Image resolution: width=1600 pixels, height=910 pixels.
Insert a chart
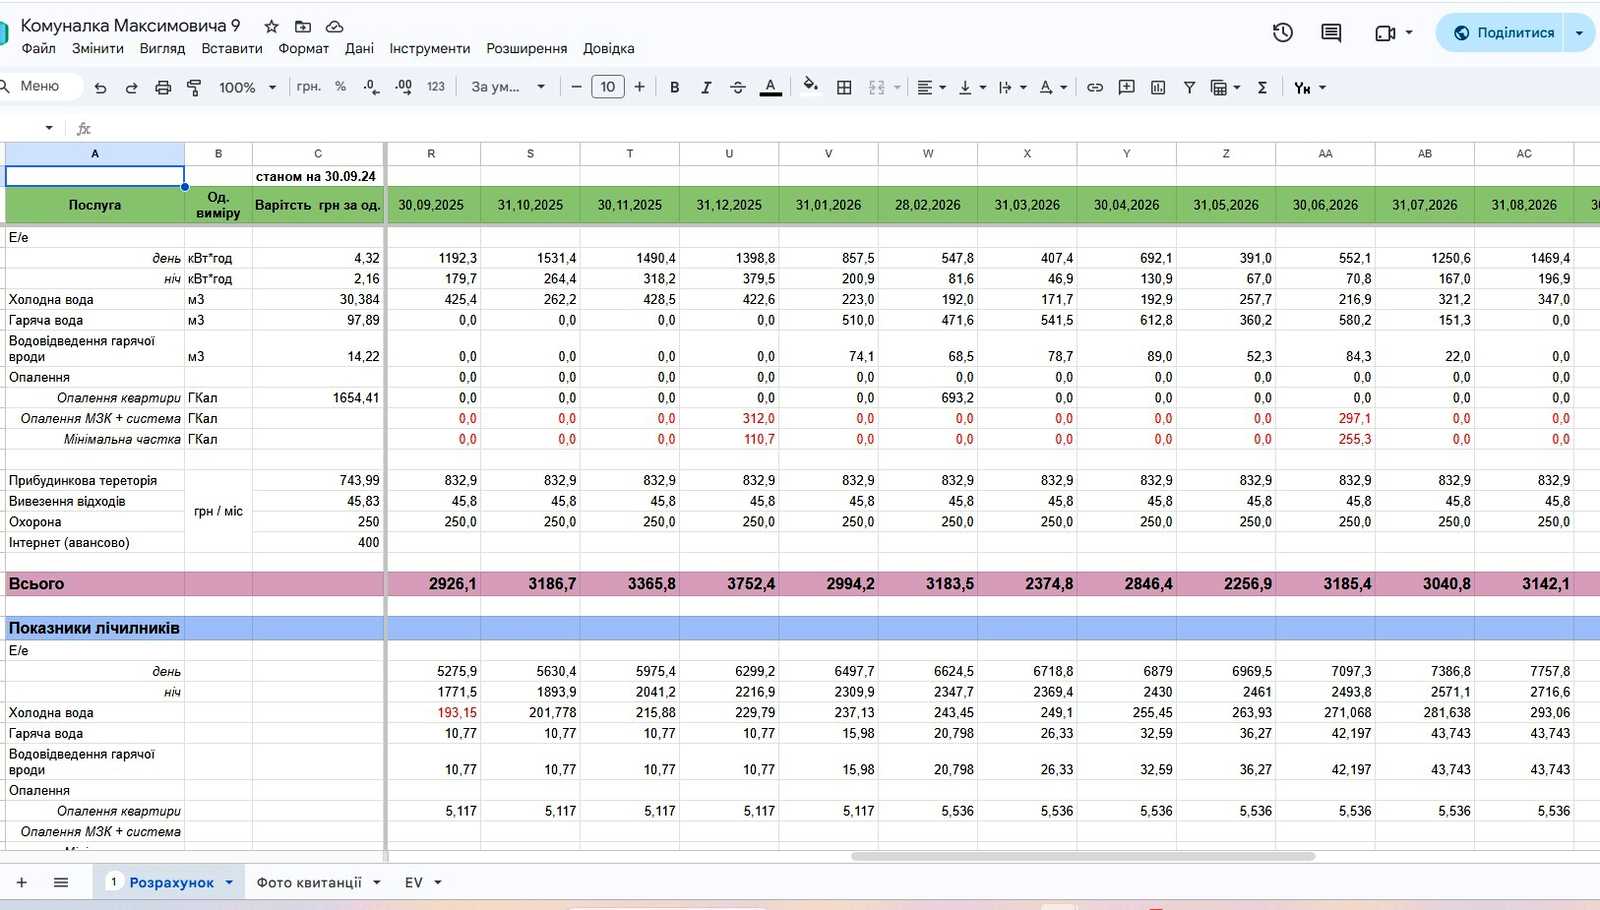[1158, 88]
